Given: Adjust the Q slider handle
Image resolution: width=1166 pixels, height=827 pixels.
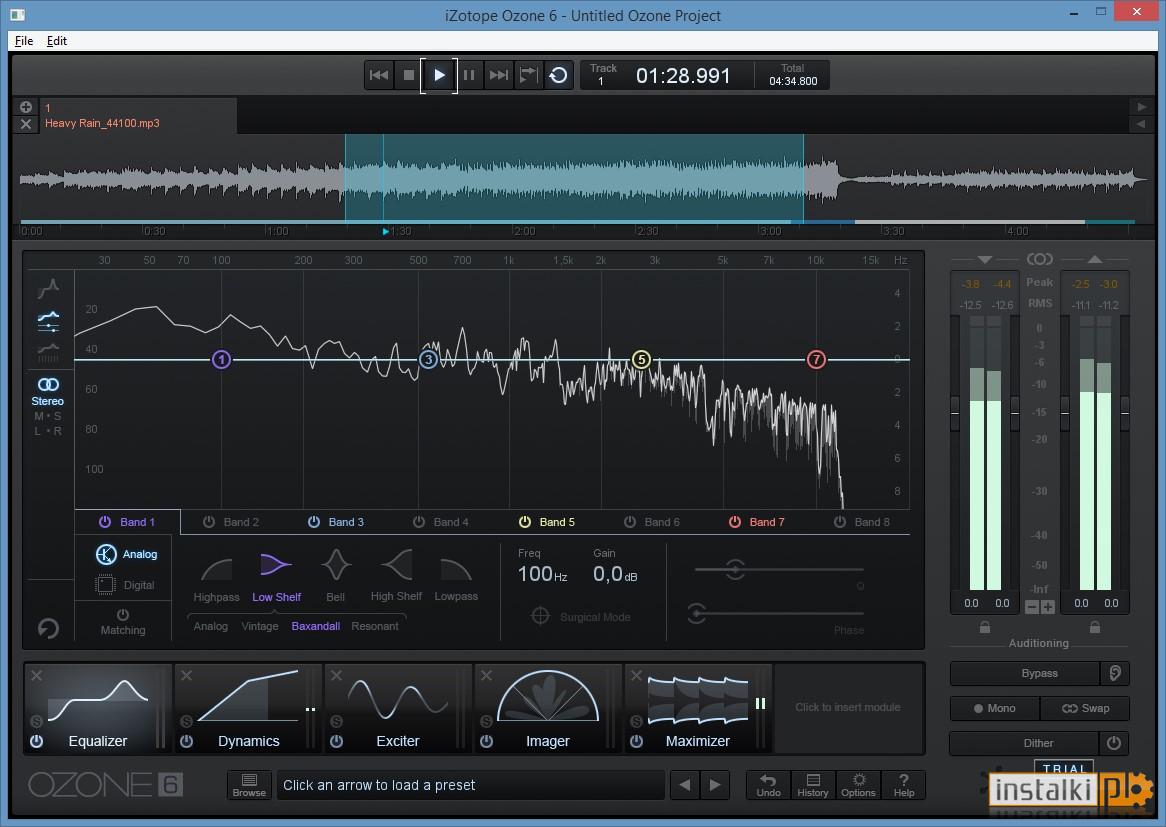Looking at the screenshot, I should [x=735, y=570].
